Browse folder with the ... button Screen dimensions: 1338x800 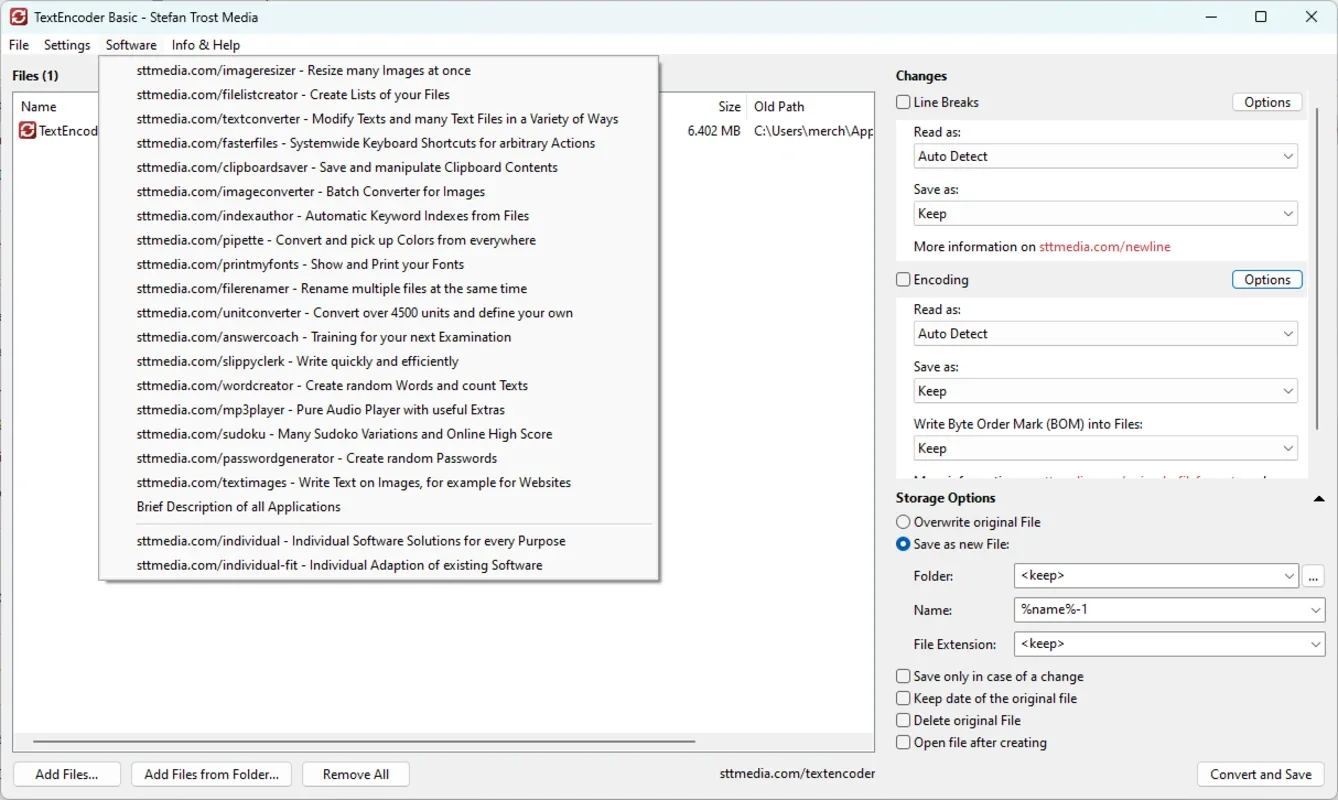[x=1313, y=576]
